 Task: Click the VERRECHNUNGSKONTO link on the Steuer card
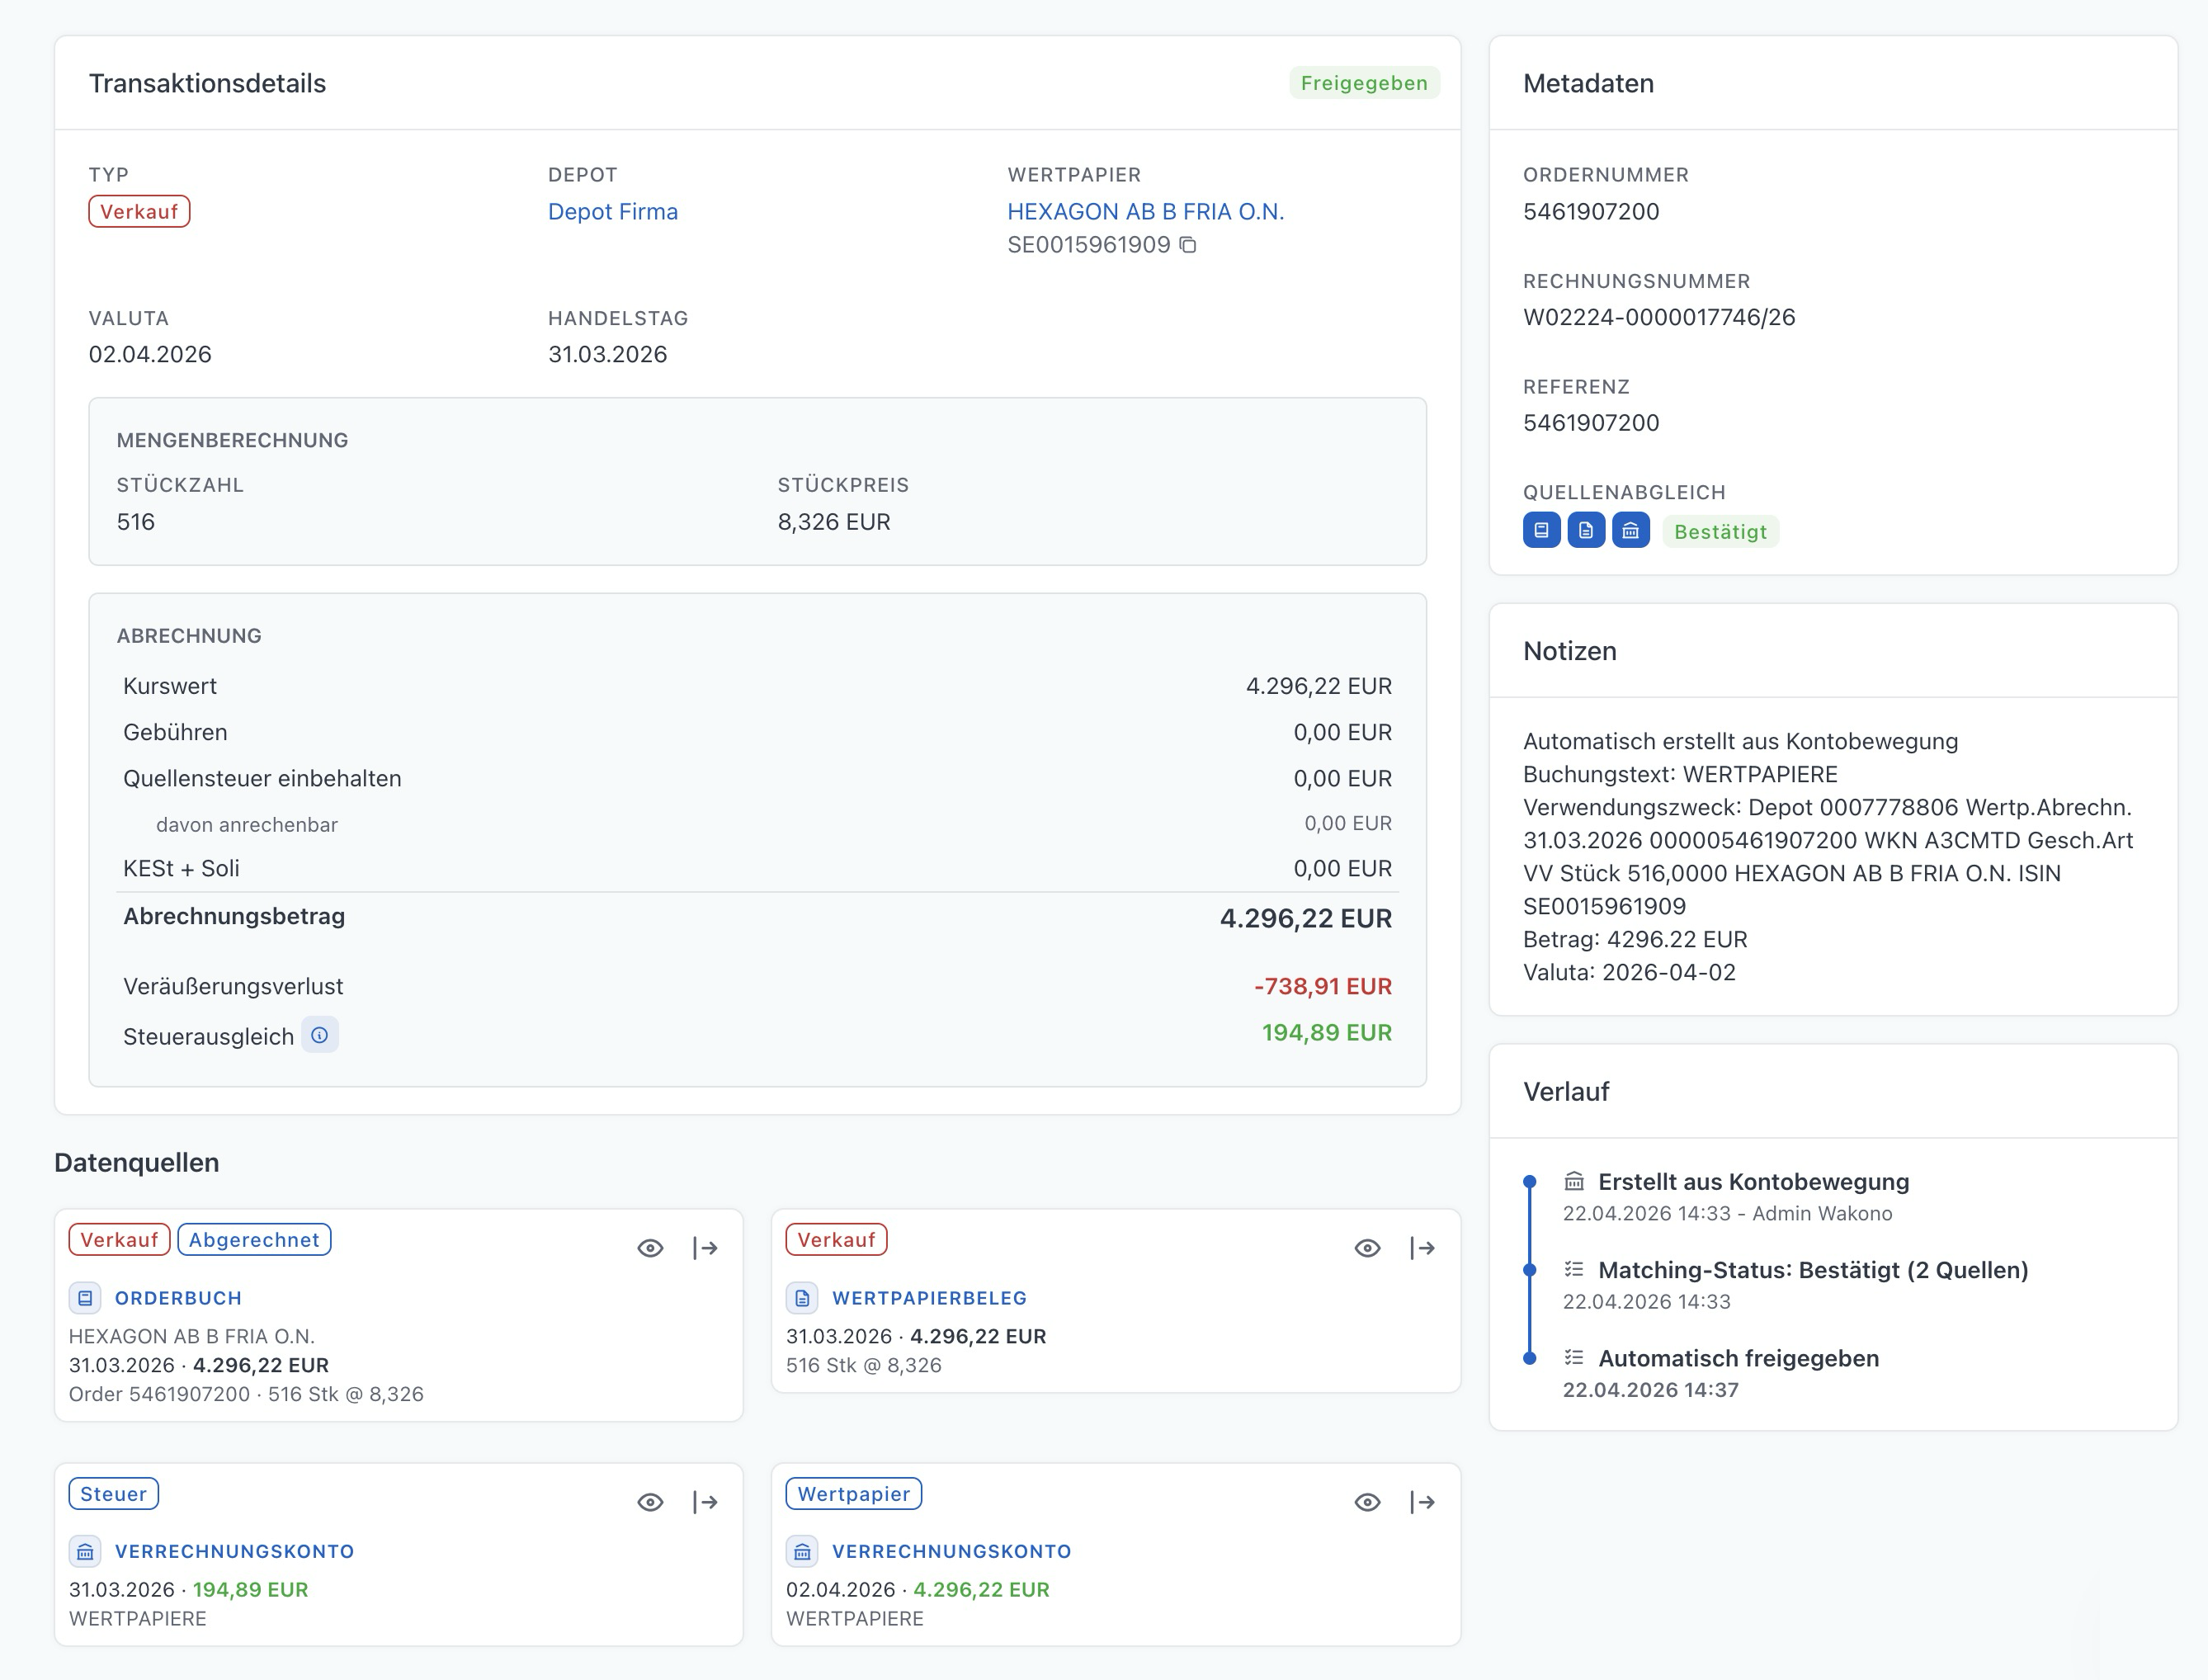[234, 1552]
